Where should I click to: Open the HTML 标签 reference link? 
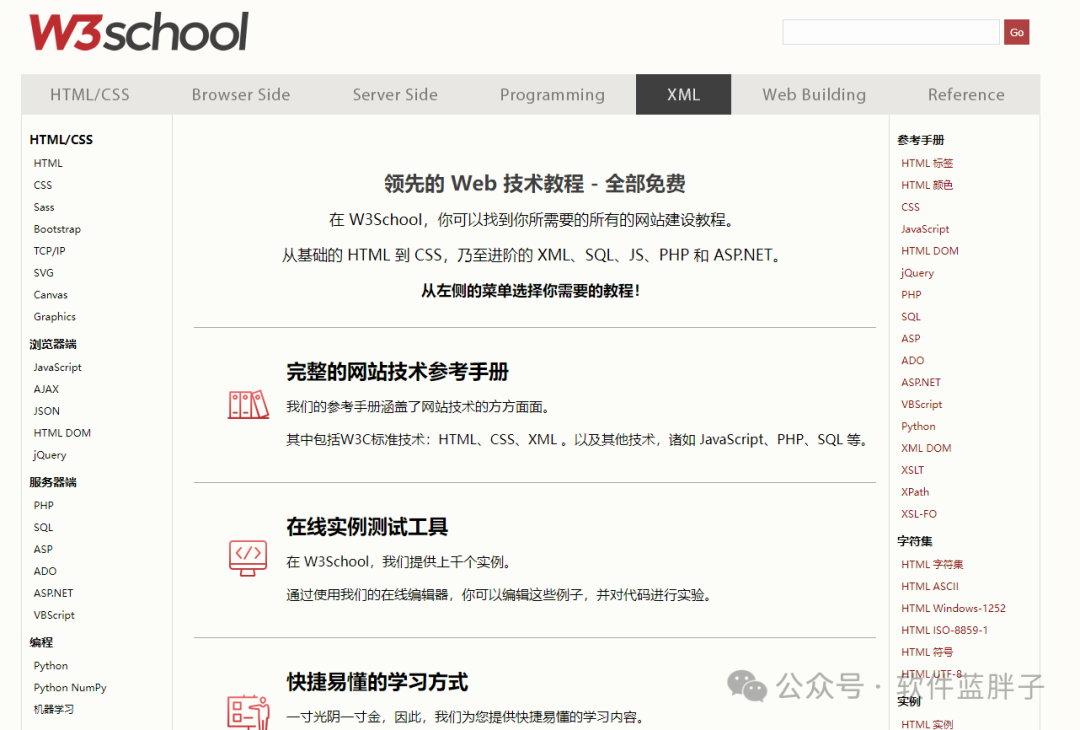pyautogui.click(x=927, y=163)
